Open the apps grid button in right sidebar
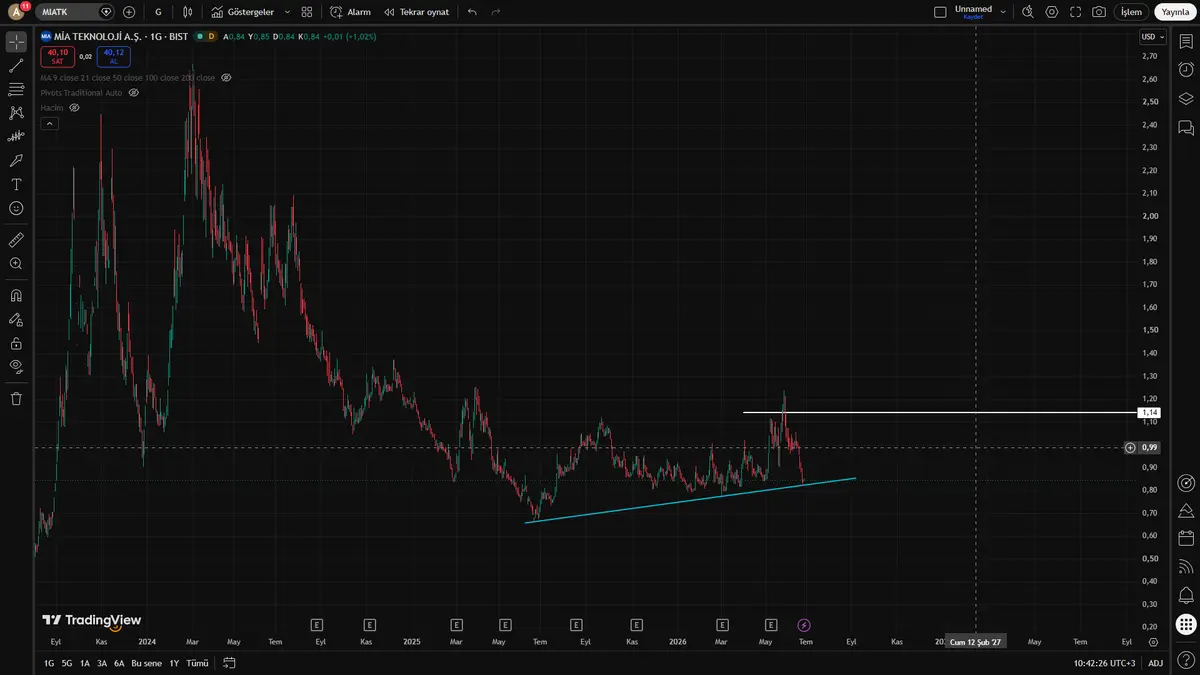This screenshot has height=675, width=1200. 1186,624
